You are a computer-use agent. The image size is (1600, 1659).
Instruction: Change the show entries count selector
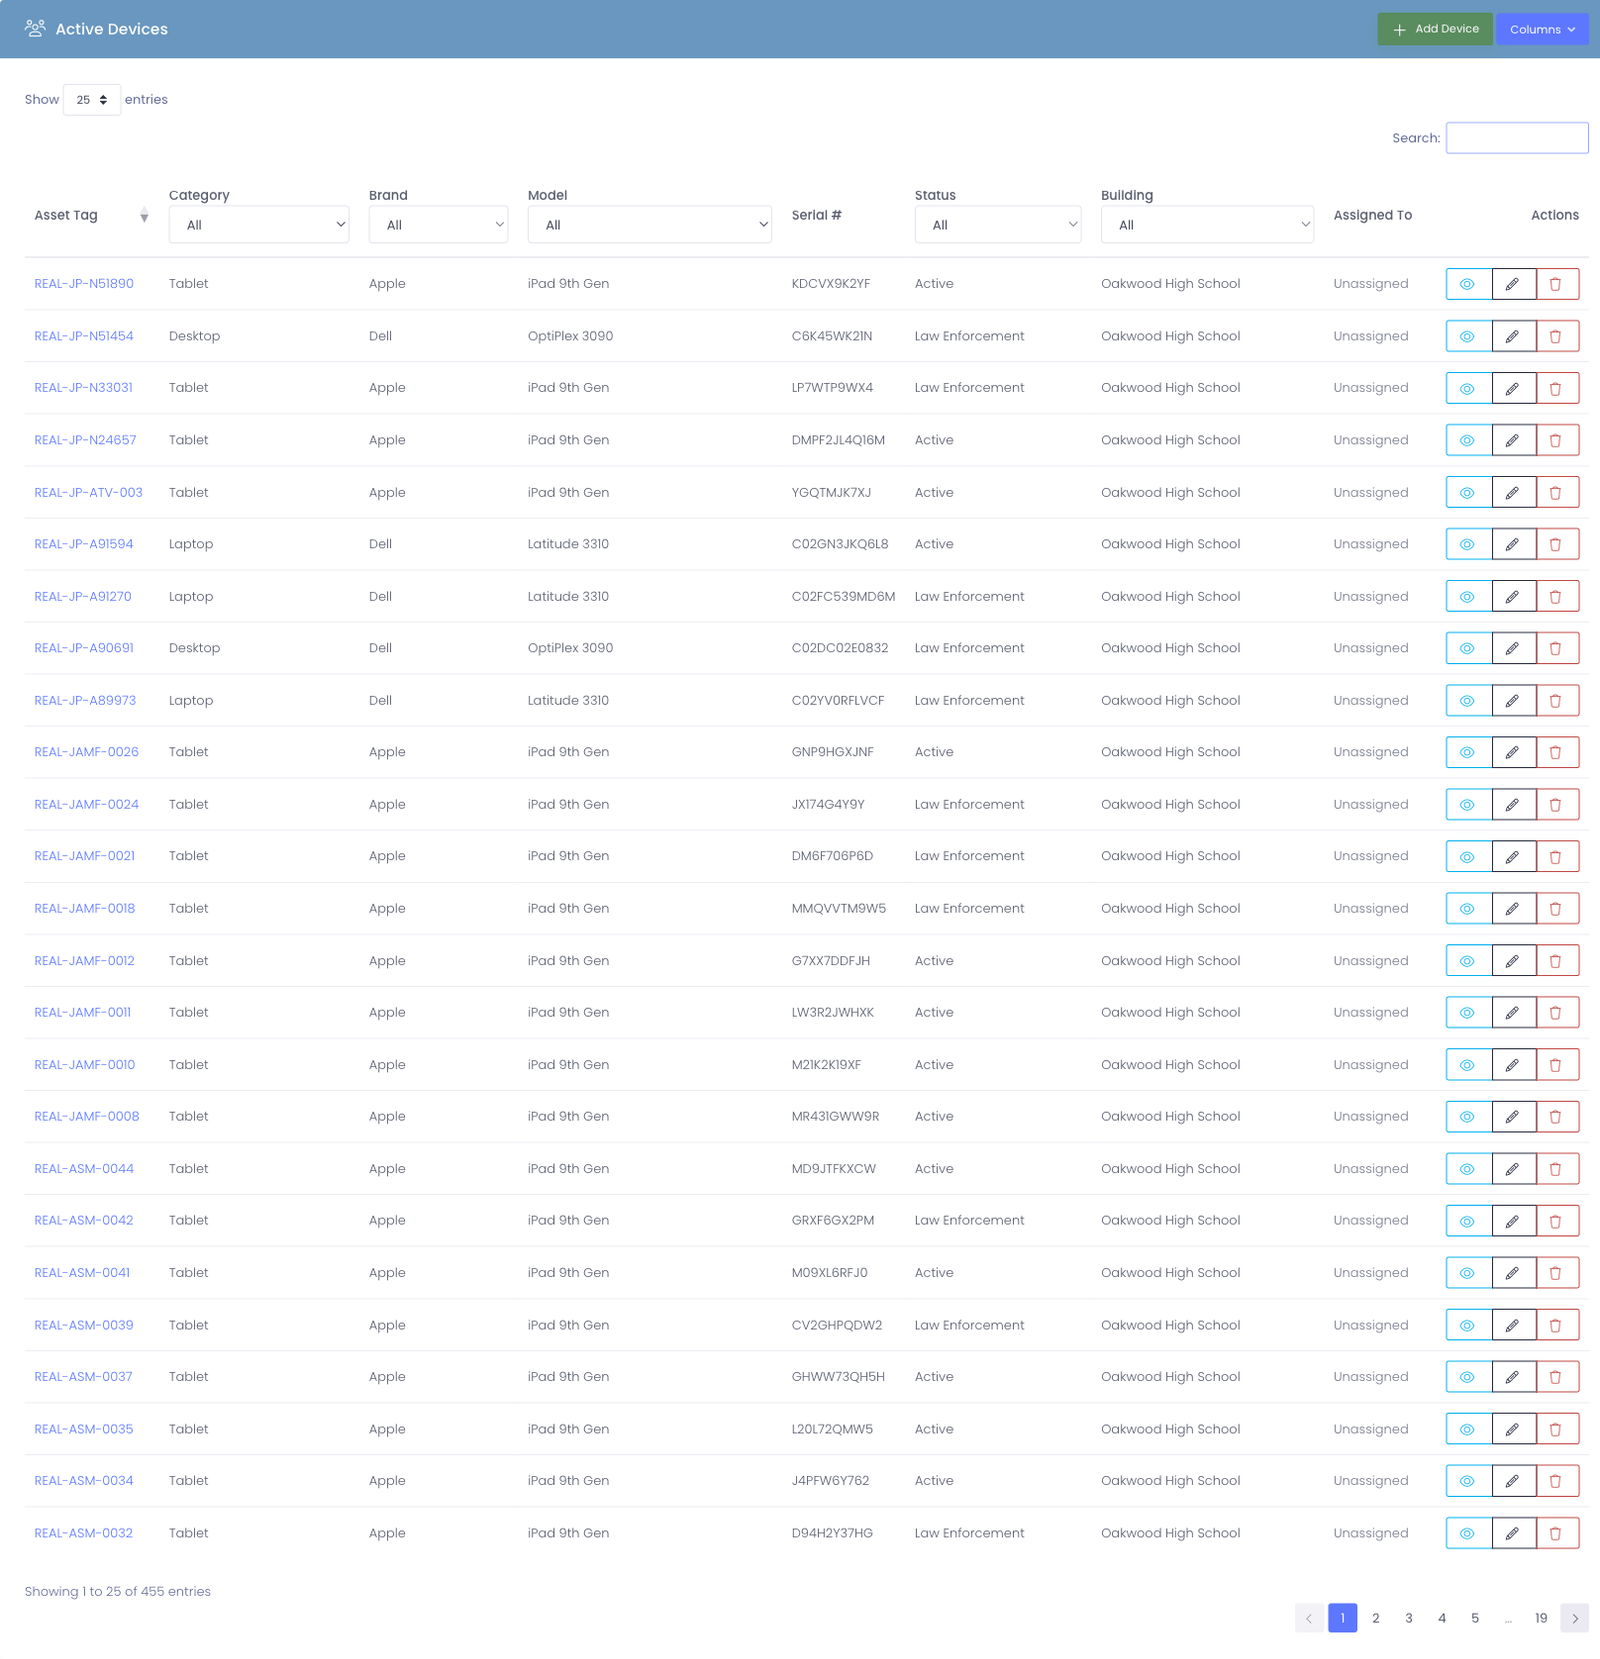point(92,100)
